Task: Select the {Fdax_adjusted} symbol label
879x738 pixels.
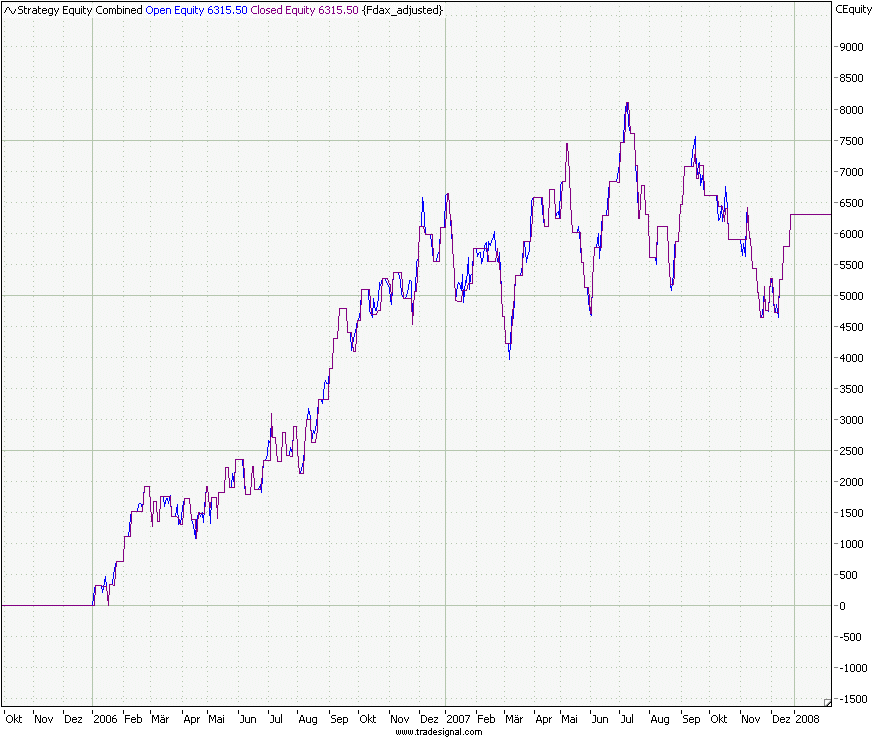Action: 402,10
